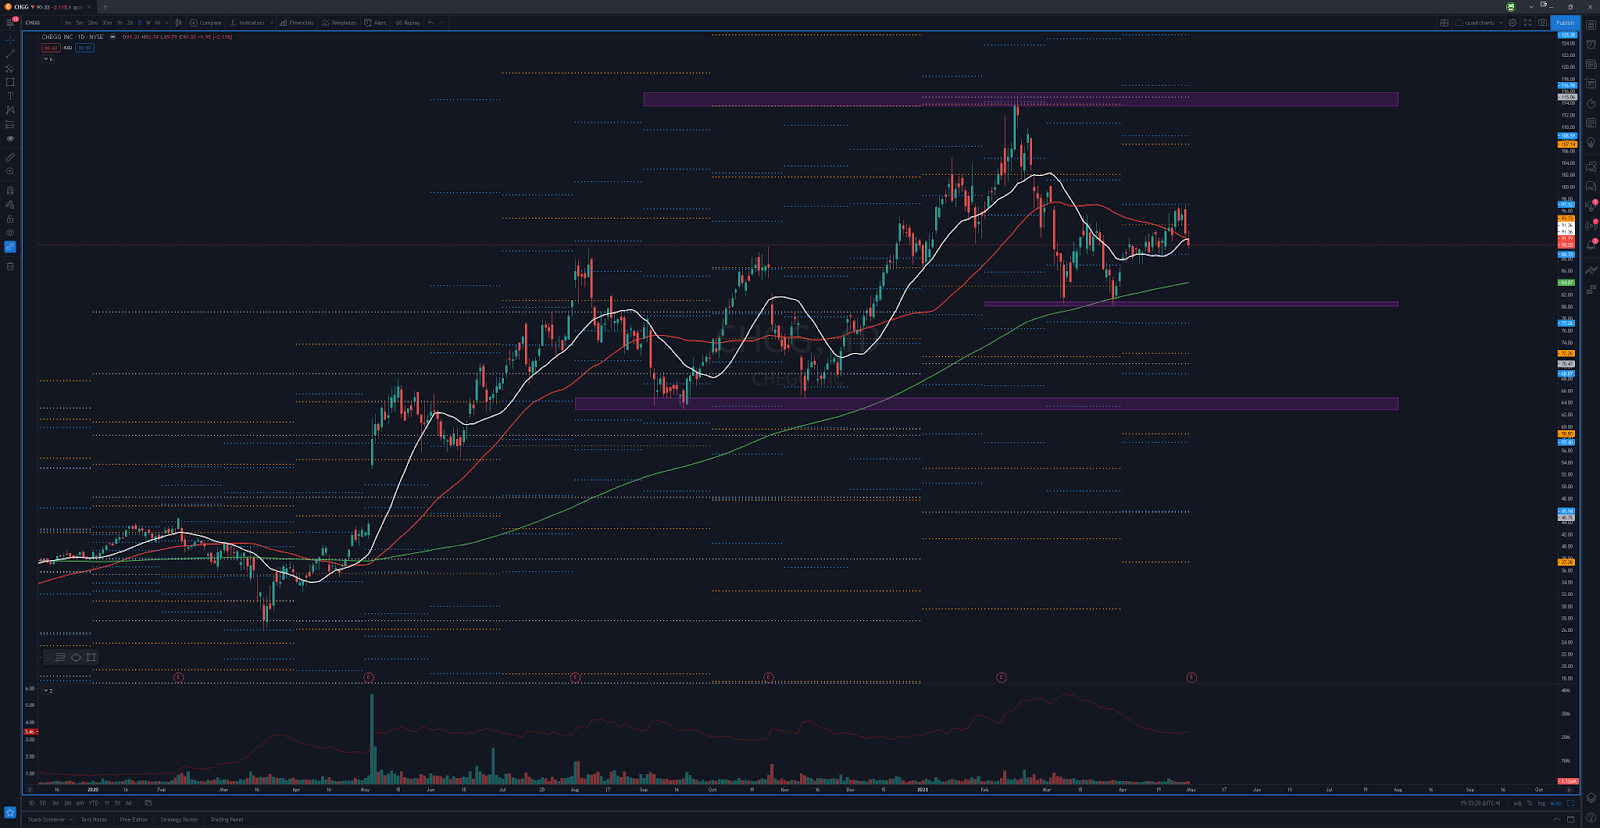Toggle the highlighted object tree button
The height and width of the screenshot is (828, 1600).
click(10, 247)
